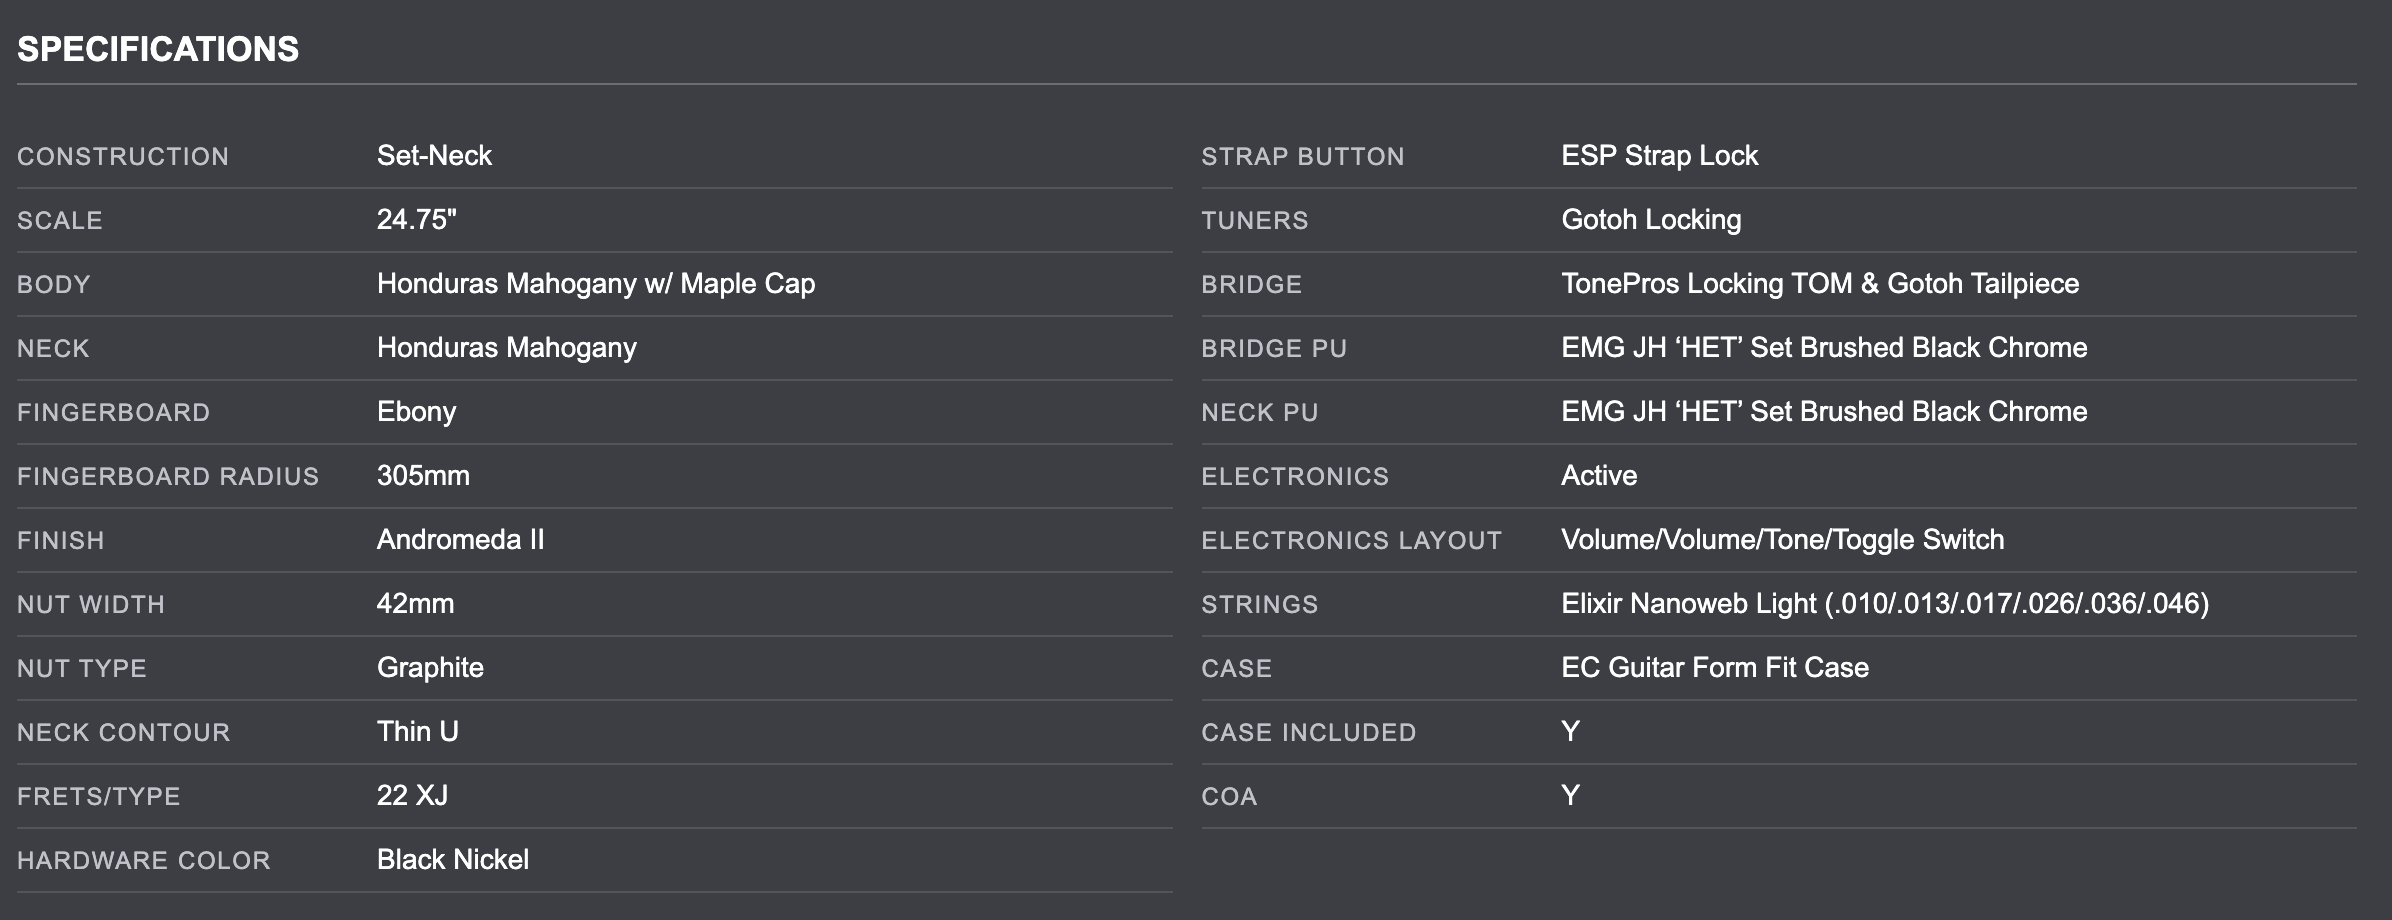Screen dimensions: 2392x920
Task: Select the EC Guitar Form Fit Case text
Action: coord(1715,668)
